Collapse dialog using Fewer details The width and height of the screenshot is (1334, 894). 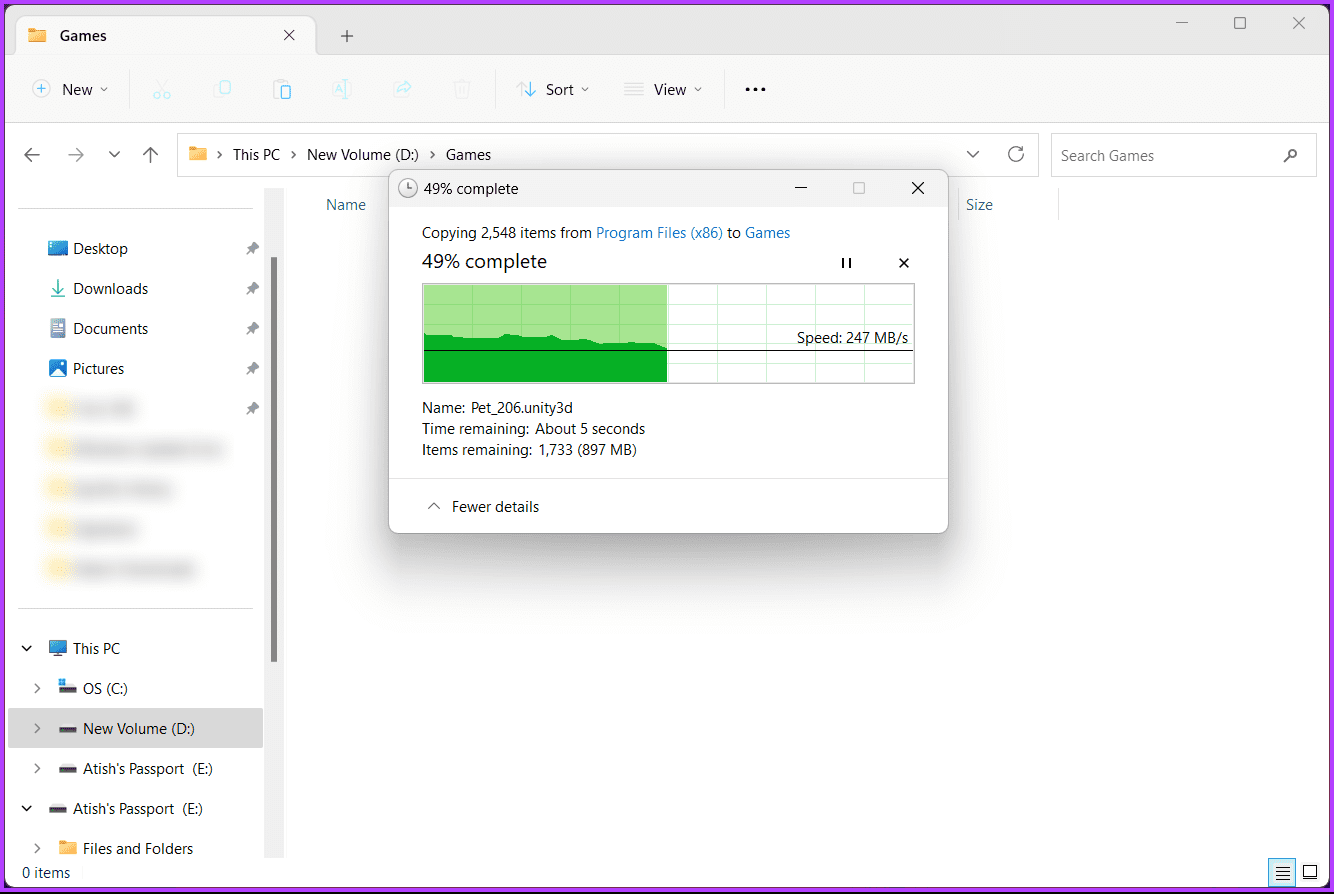(x=483, y=507)
